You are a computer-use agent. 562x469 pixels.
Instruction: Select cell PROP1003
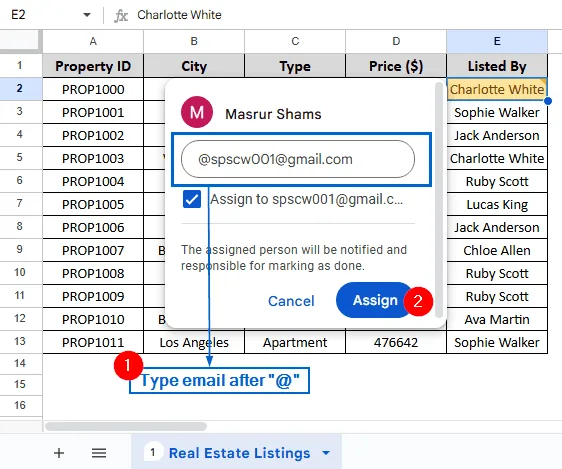(93, 158)
